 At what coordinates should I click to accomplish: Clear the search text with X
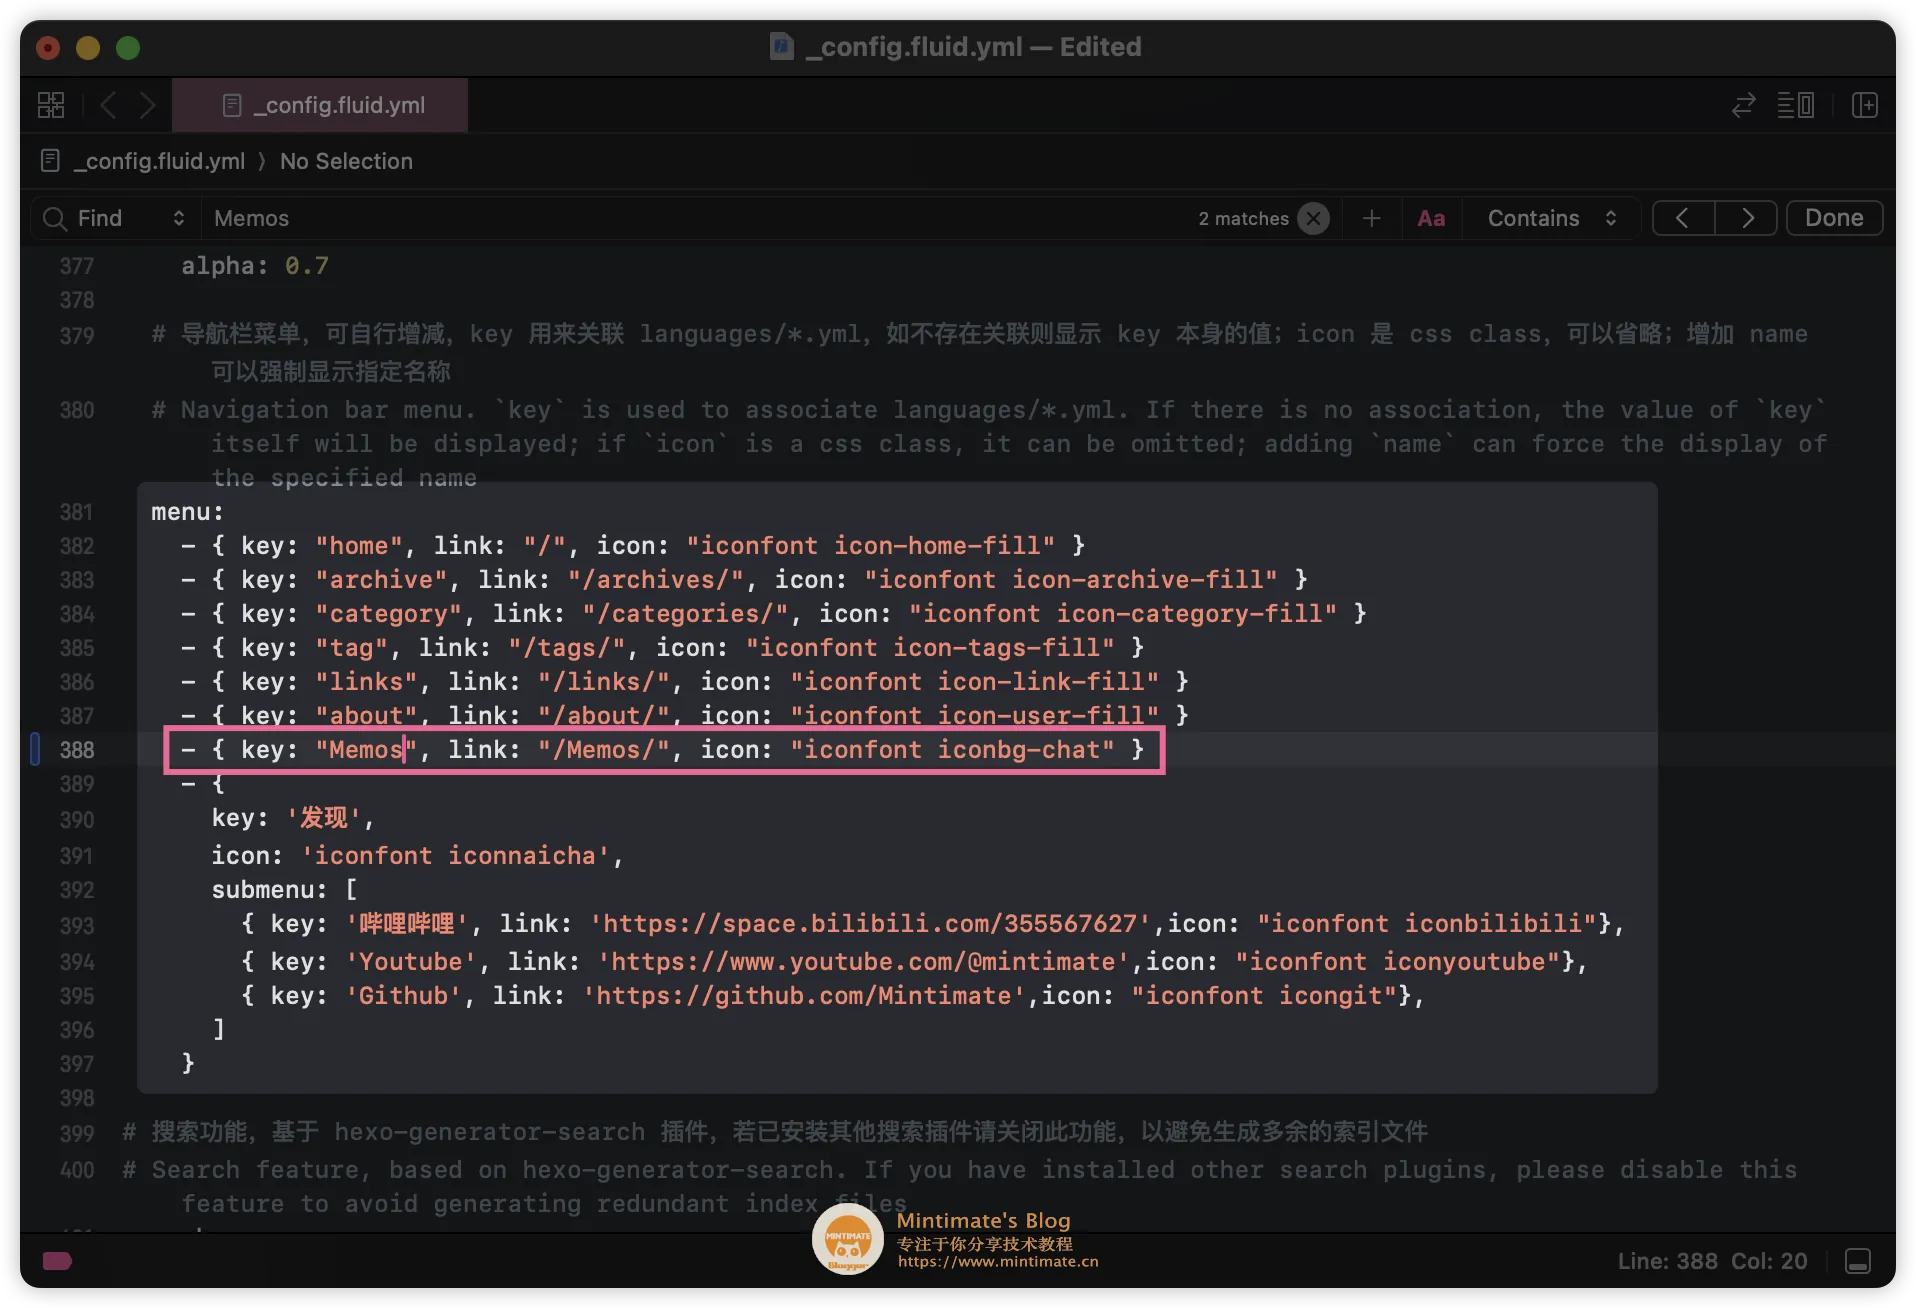[x=1313, y=218]
